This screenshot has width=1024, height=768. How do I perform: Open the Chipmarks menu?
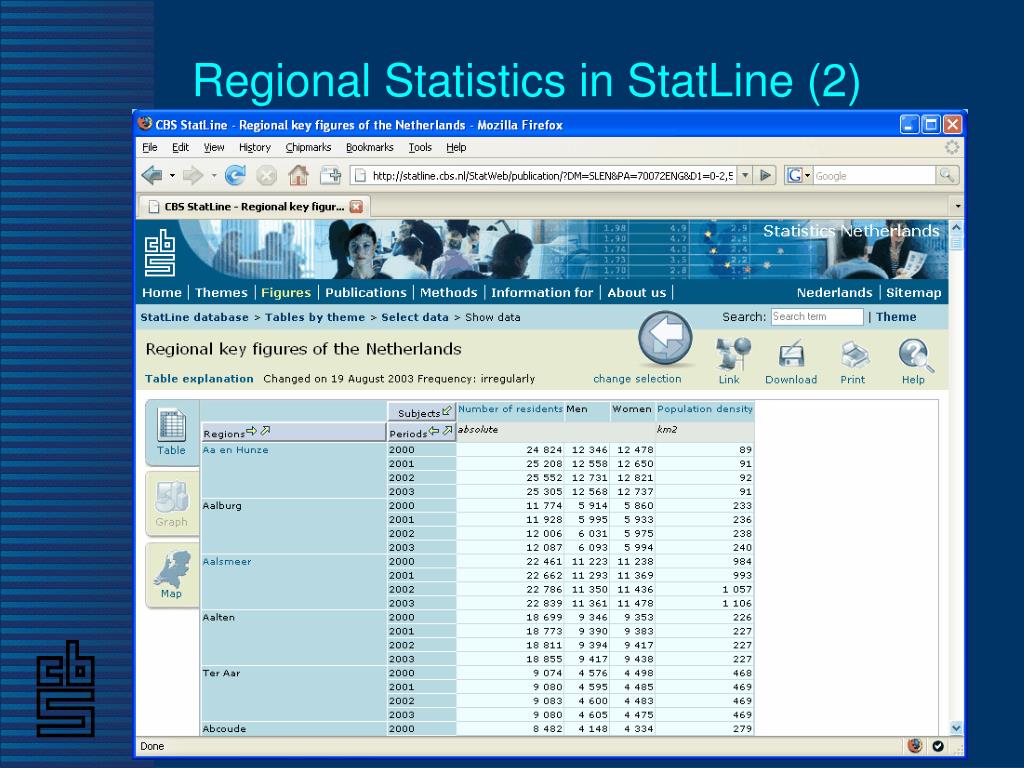click(x=308, y=148)
